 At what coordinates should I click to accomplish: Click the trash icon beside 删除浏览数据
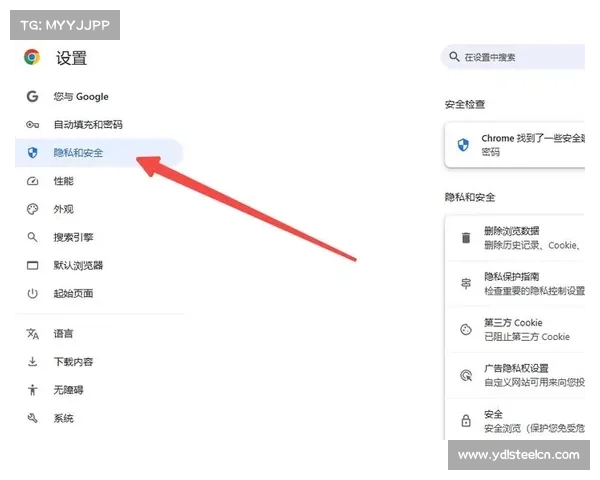pyautogui.click(x=465, y=237)
